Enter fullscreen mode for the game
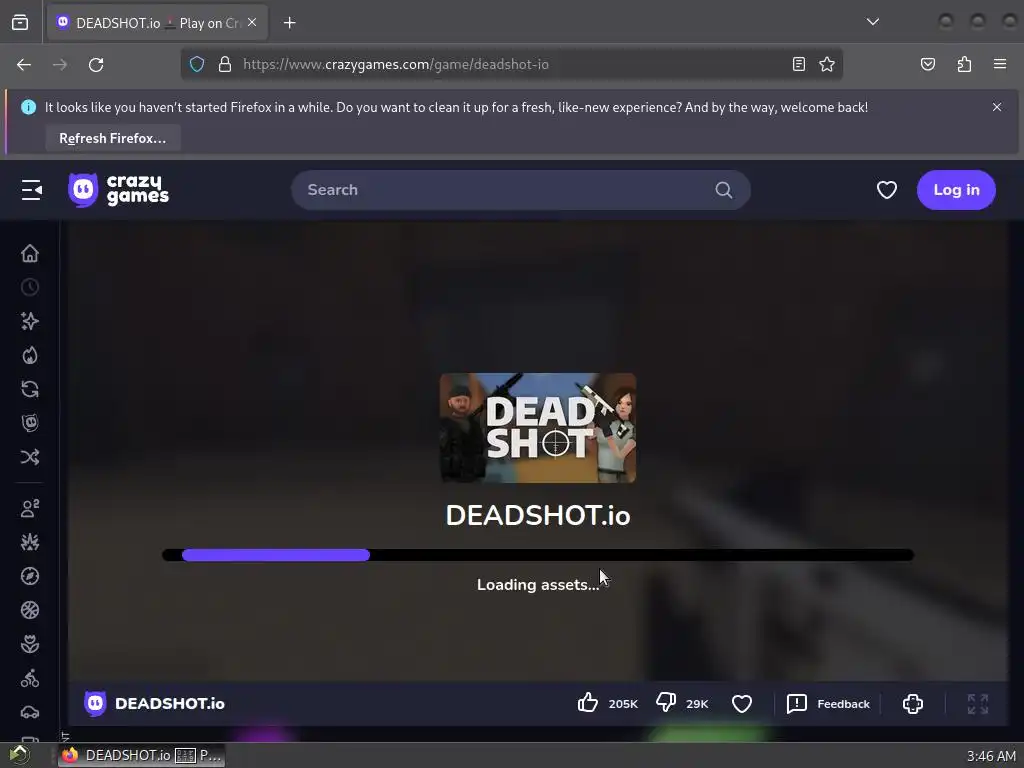The image size is (1024, 768). click(978, 703)
